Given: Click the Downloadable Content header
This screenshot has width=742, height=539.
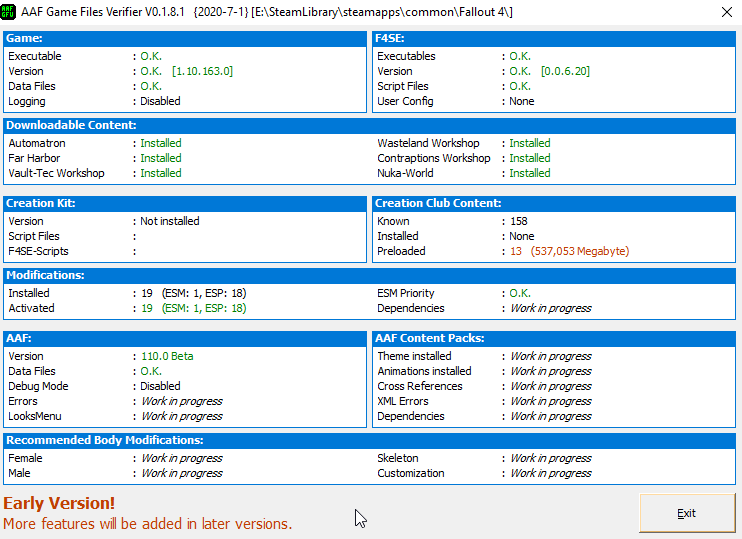Looking at the screenshot, I should pos(369,125).
